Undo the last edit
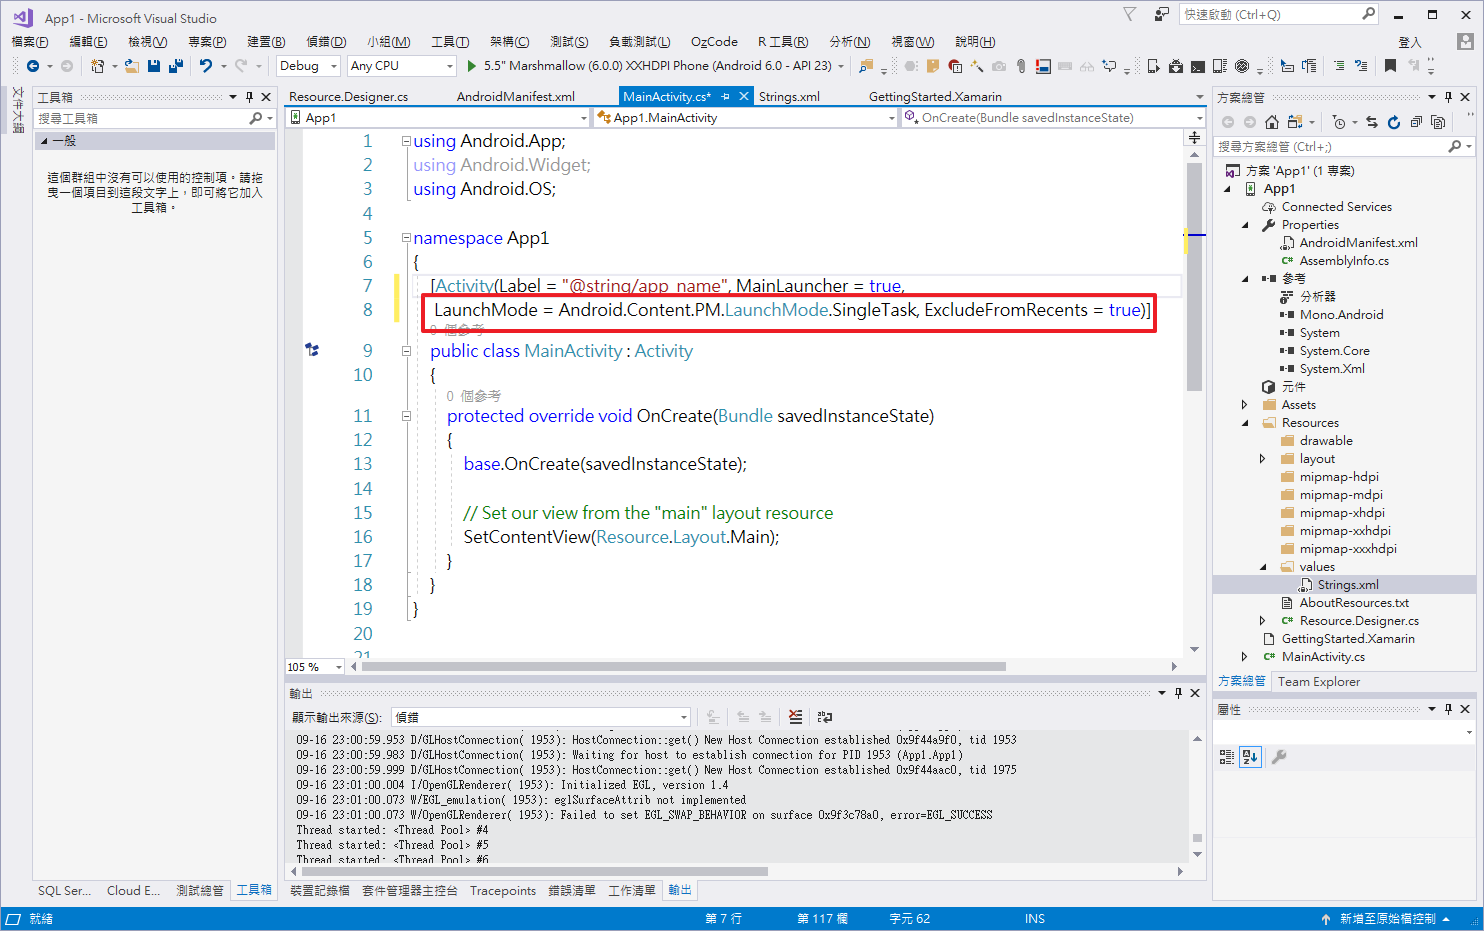Viewport: 1484px width, 931px height. pyautogui.click(x=206, y=66)
